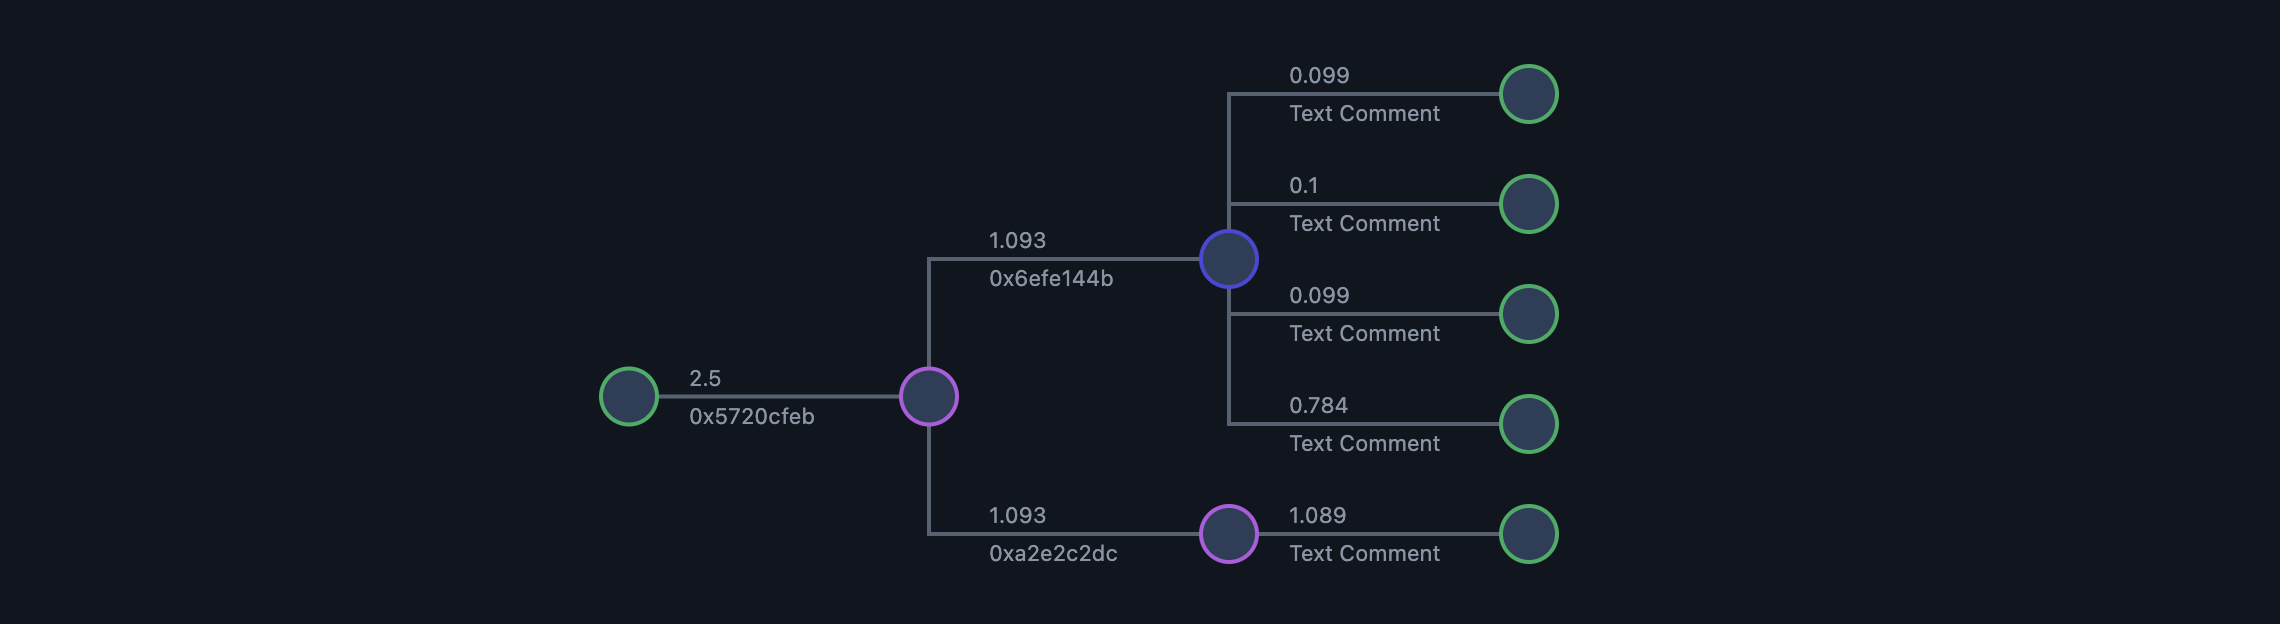The image size is (2280, 624).
Task: Click the green leaf node on the 0.784 edge
Action: pyautogui.click(x=1529, y=424)
